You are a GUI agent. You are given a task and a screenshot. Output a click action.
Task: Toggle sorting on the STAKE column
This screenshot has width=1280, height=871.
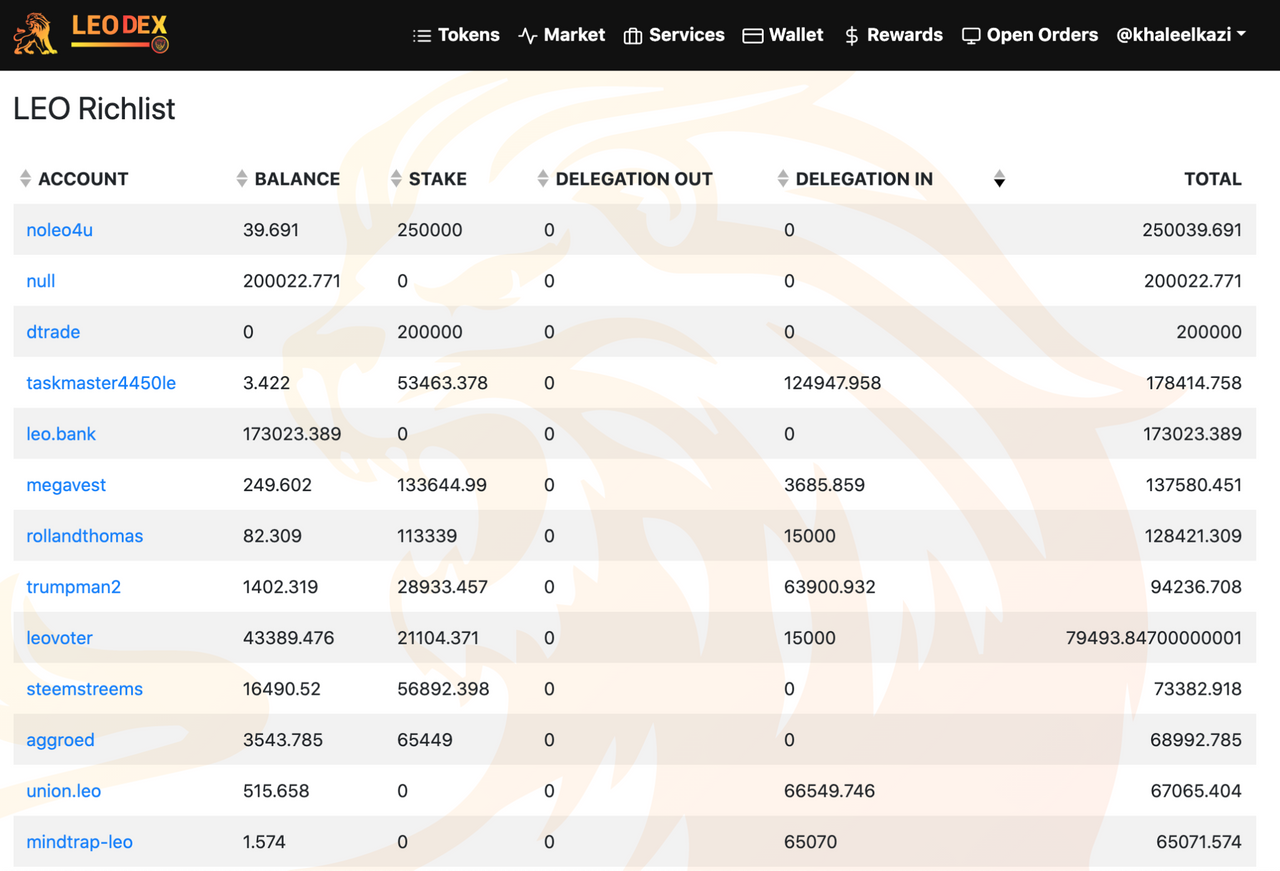(x=395, y=178)
